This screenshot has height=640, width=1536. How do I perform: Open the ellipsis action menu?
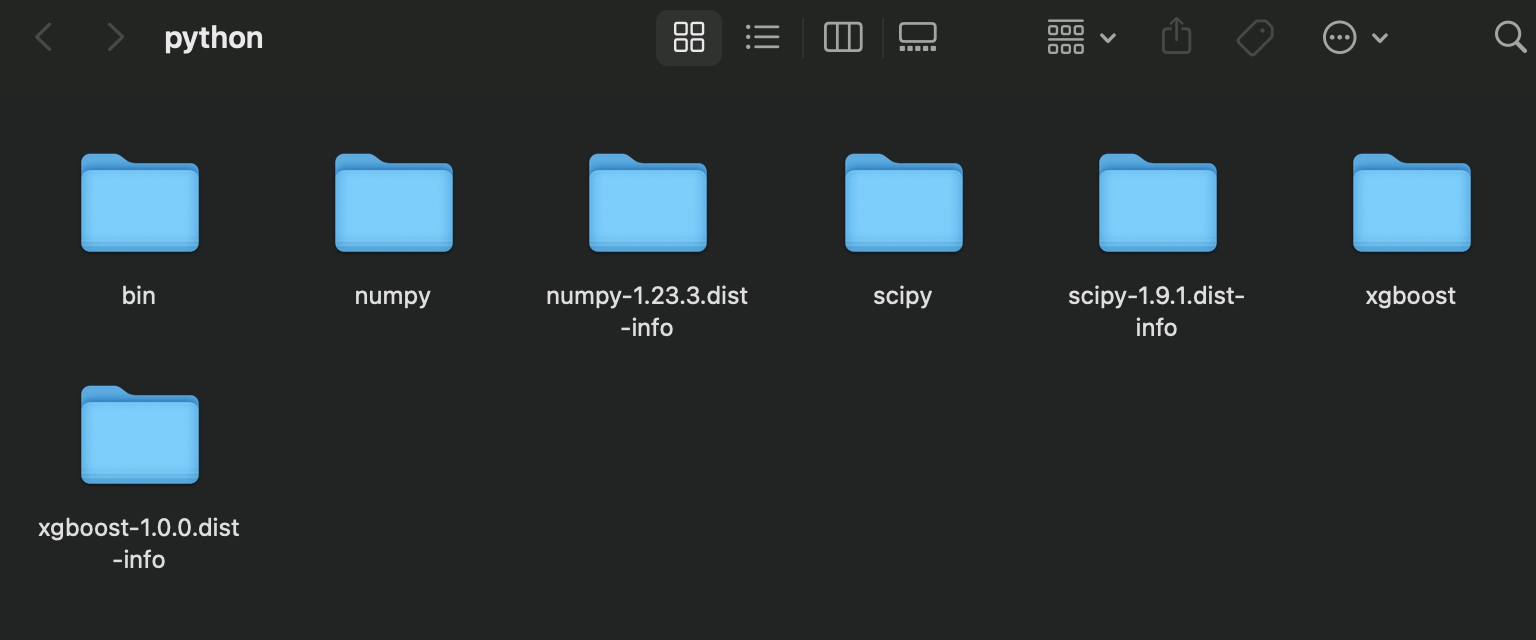coord(1355,38)
